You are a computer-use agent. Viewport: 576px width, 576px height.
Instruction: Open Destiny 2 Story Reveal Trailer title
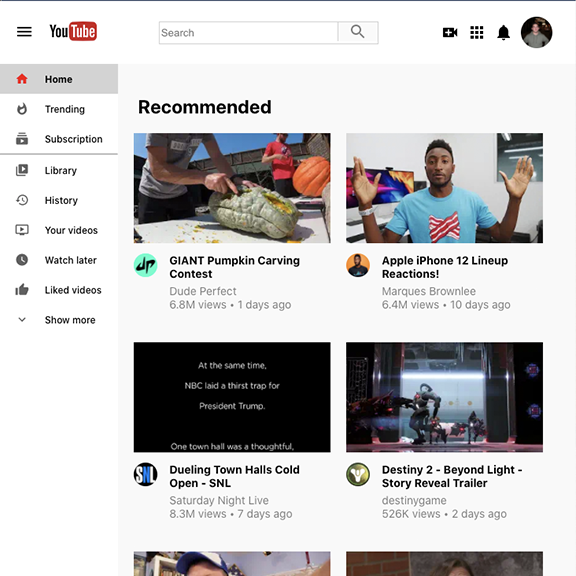coord(452,476)
